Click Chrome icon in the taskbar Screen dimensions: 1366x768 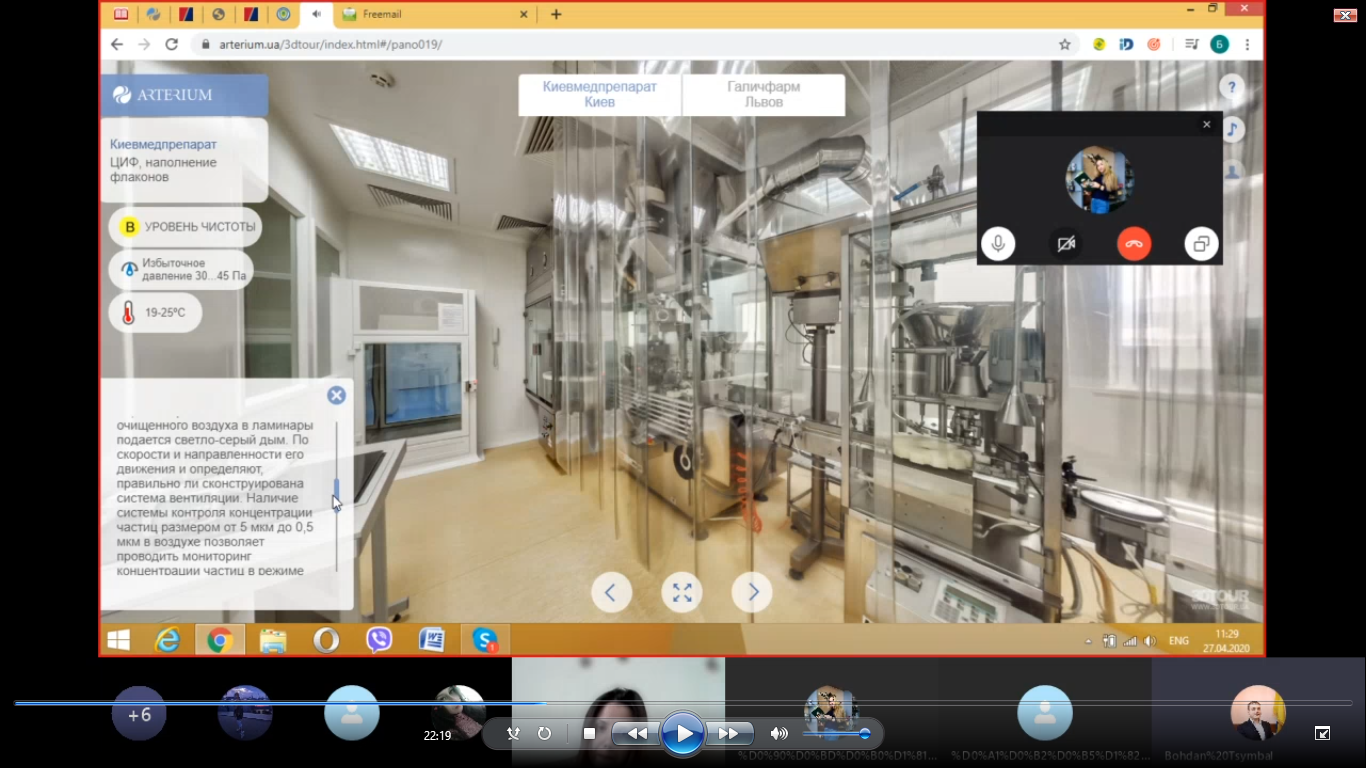[x=220, y=640]
